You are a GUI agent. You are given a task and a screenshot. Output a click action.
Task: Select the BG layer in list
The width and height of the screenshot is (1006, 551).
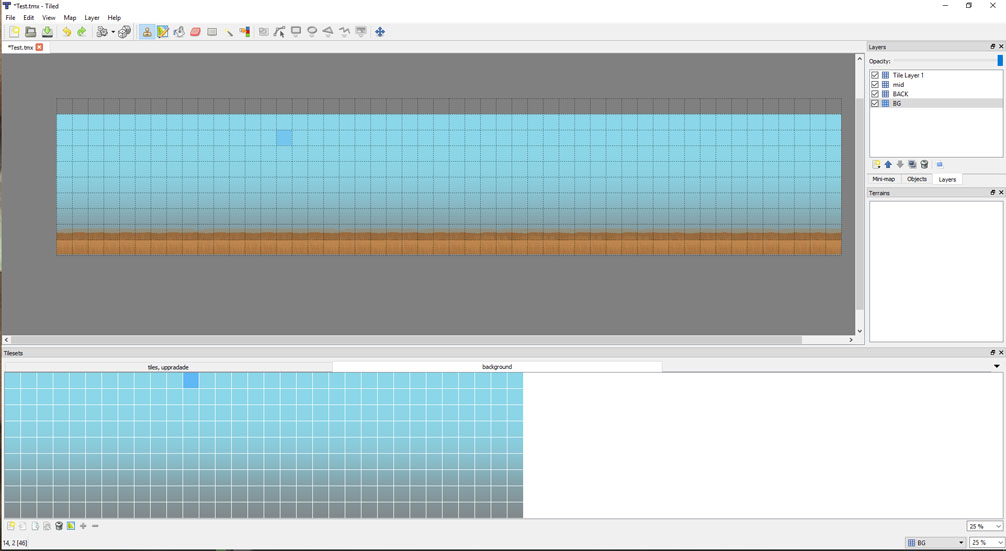pos(897,104)
